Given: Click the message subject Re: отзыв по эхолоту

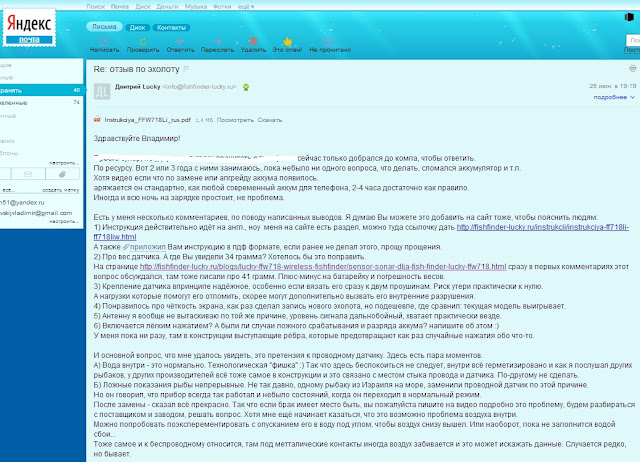Looking at the screenshot, I should point(136,69).
